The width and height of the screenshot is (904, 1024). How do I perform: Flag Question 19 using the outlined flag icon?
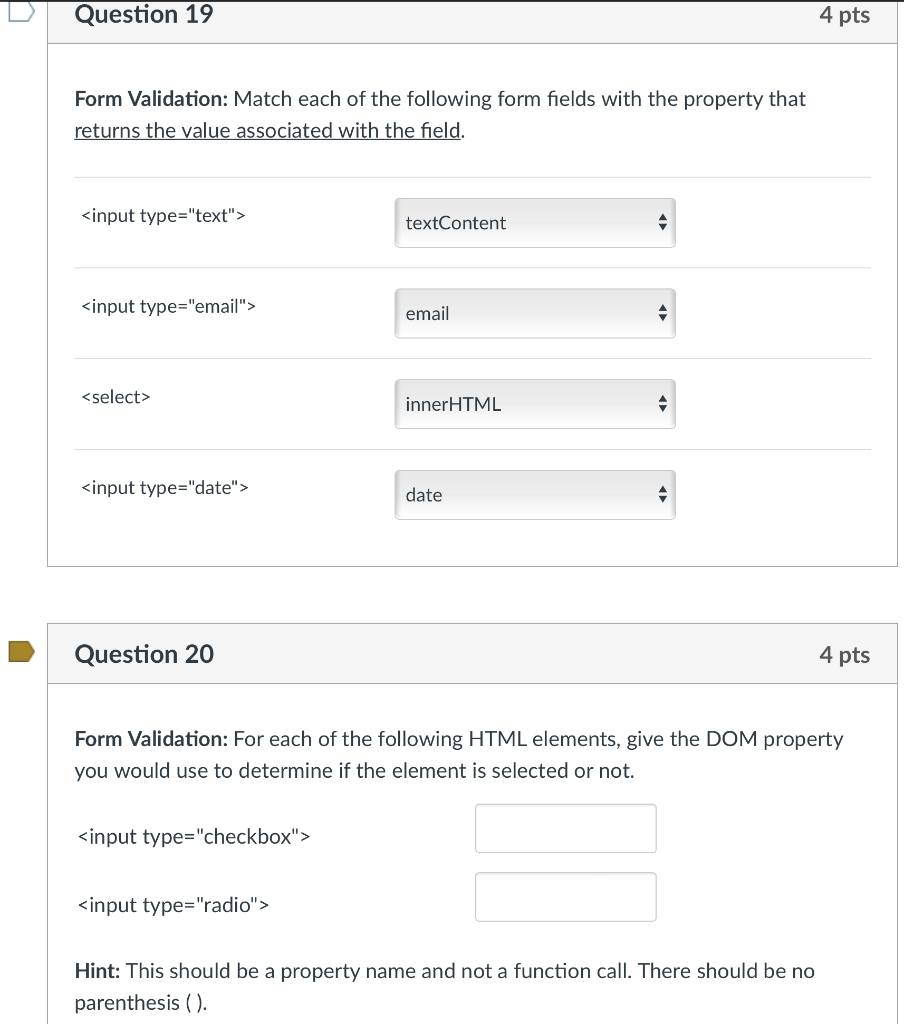pyautogui.click(x=21, y=12)
